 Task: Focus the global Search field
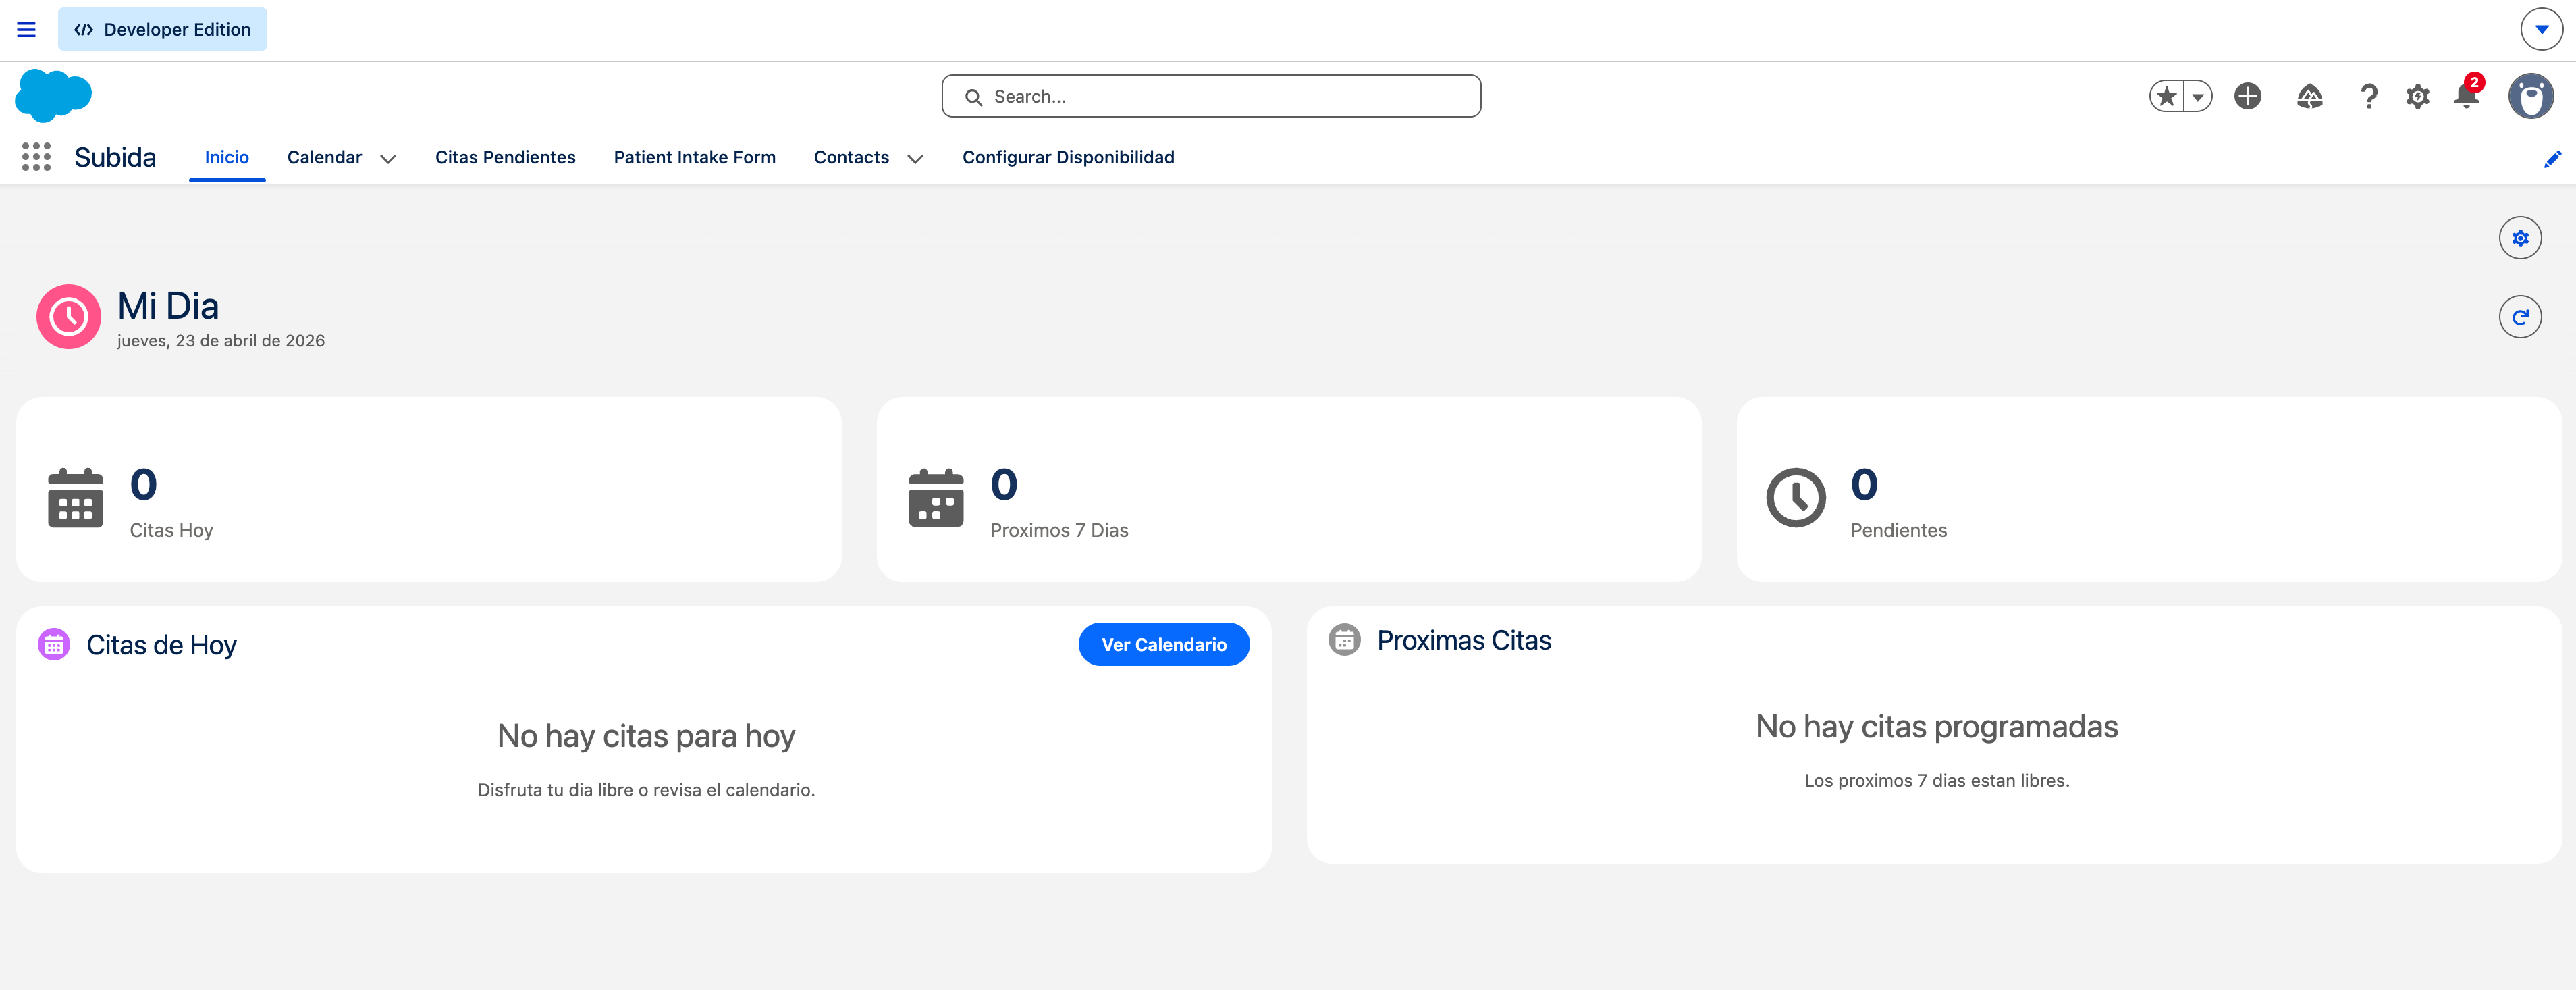[x=1211, y=96]
